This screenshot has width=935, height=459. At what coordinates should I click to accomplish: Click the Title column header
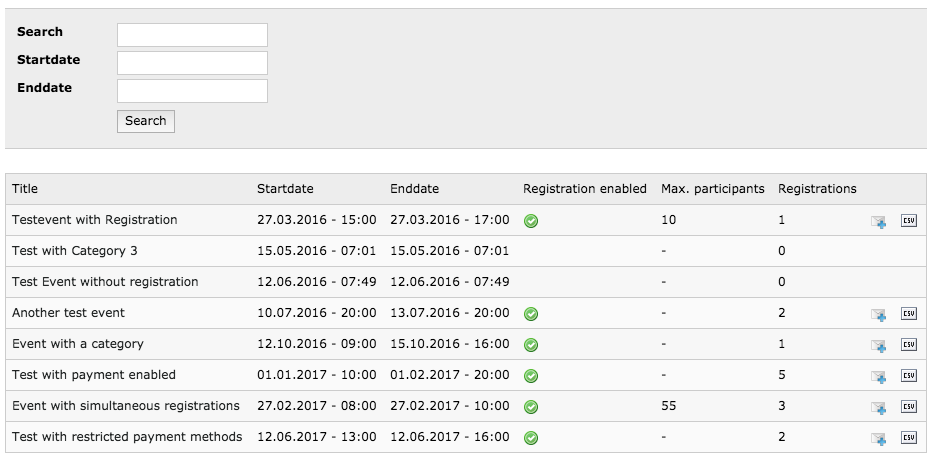(25, 189)
